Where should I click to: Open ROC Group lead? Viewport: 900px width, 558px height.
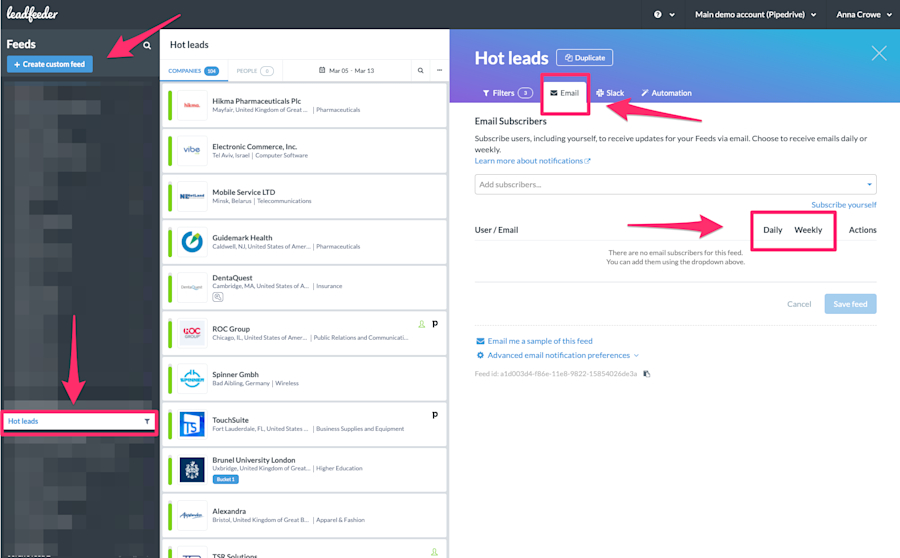(305, 333)
